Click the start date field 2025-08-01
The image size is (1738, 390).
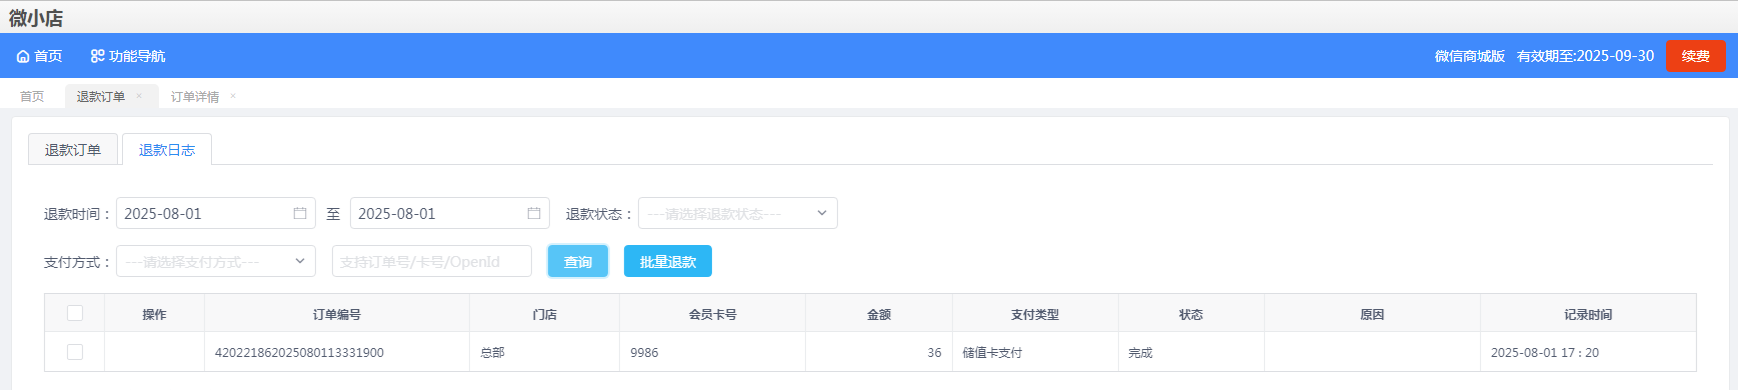point(216,213)
